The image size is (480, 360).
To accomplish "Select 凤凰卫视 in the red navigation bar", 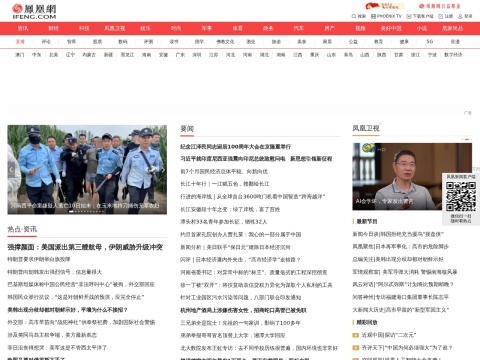I will pyautogui.click(x=115, y=28).
